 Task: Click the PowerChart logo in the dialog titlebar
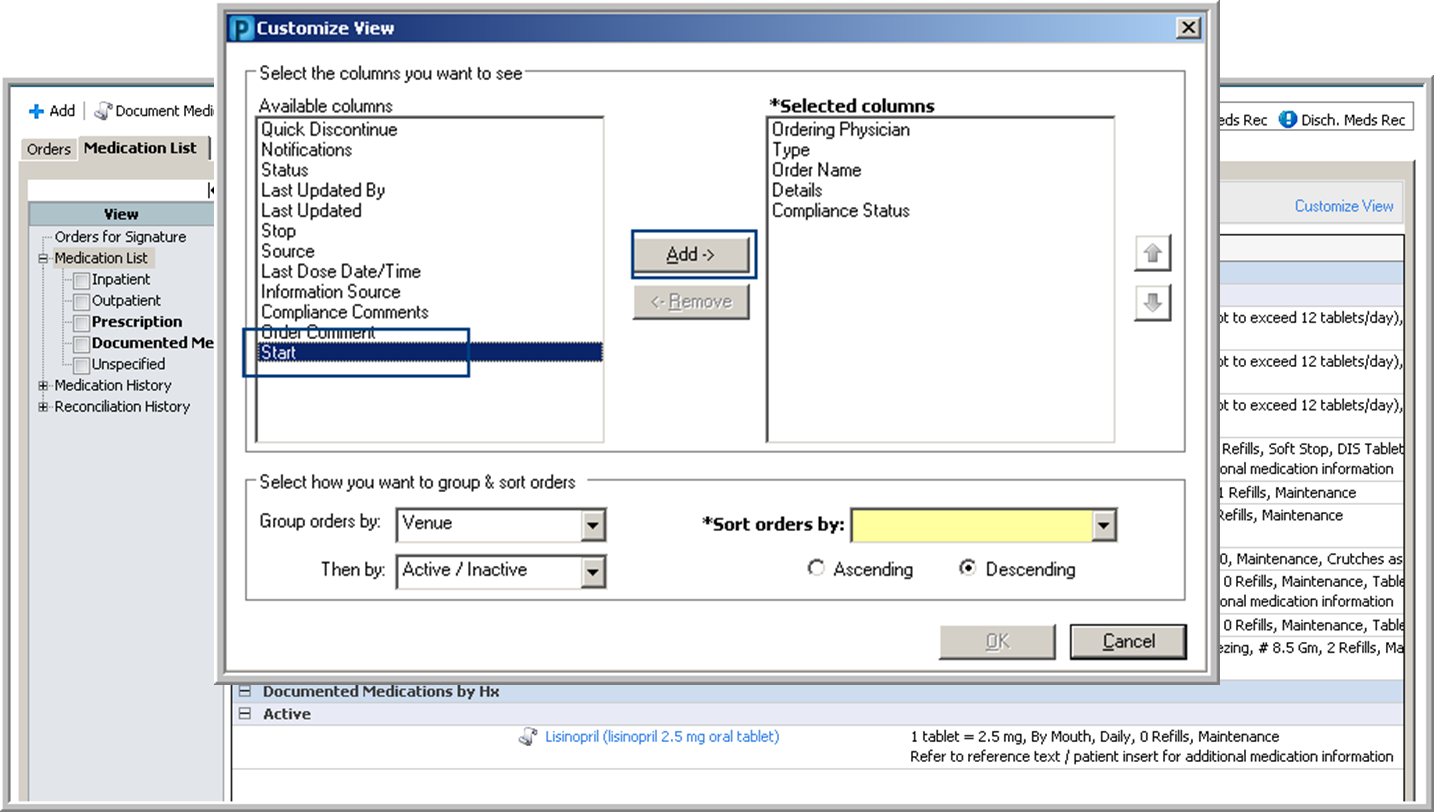239,28
